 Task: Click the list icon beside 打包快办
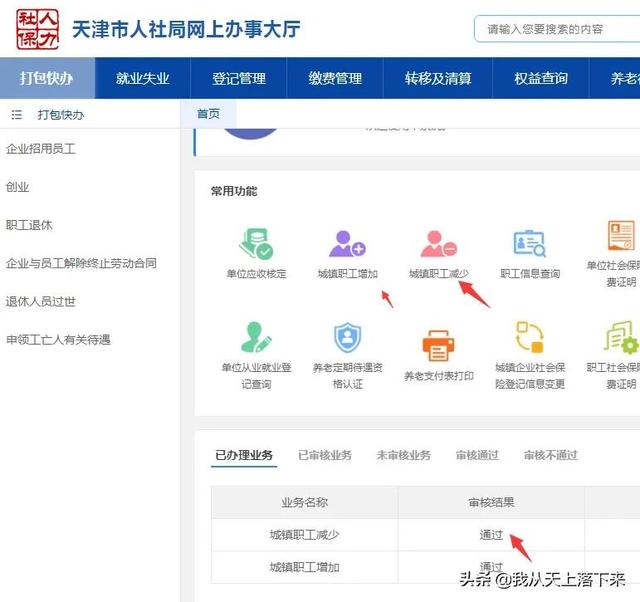(17, 115)
